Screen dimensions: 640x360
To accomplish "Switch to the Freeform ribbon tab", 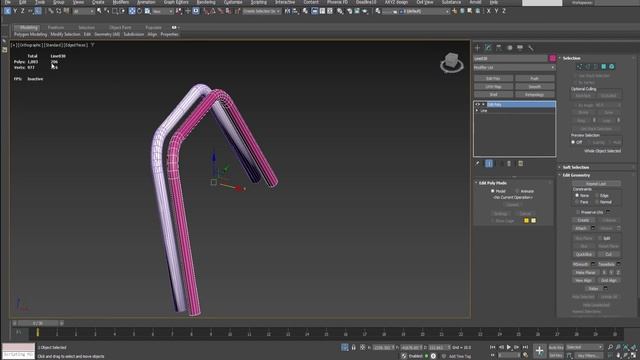I will 56,27.
